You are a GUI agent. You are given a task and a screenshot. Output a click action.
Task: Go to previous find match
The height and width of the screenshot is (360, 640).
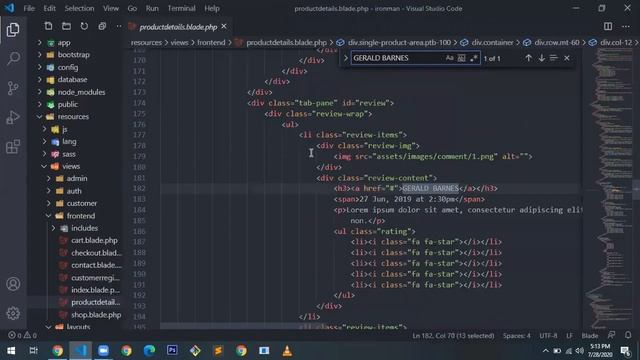click(x=529, y=58)
